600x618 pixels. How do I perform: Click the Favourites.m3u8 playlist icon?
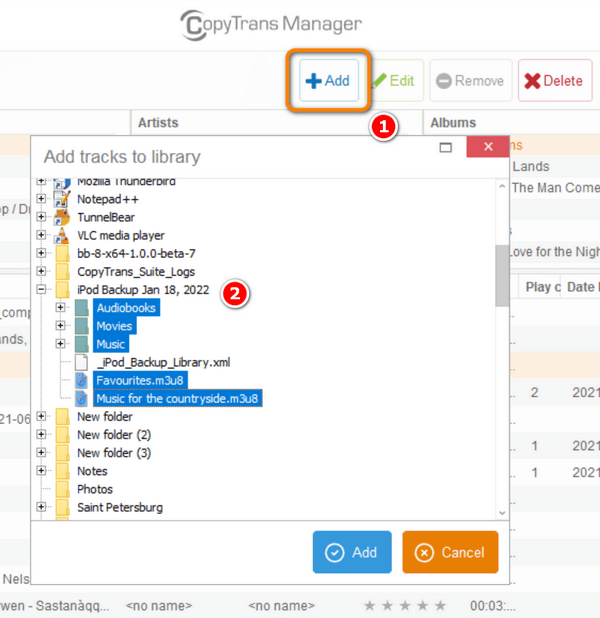81,380
